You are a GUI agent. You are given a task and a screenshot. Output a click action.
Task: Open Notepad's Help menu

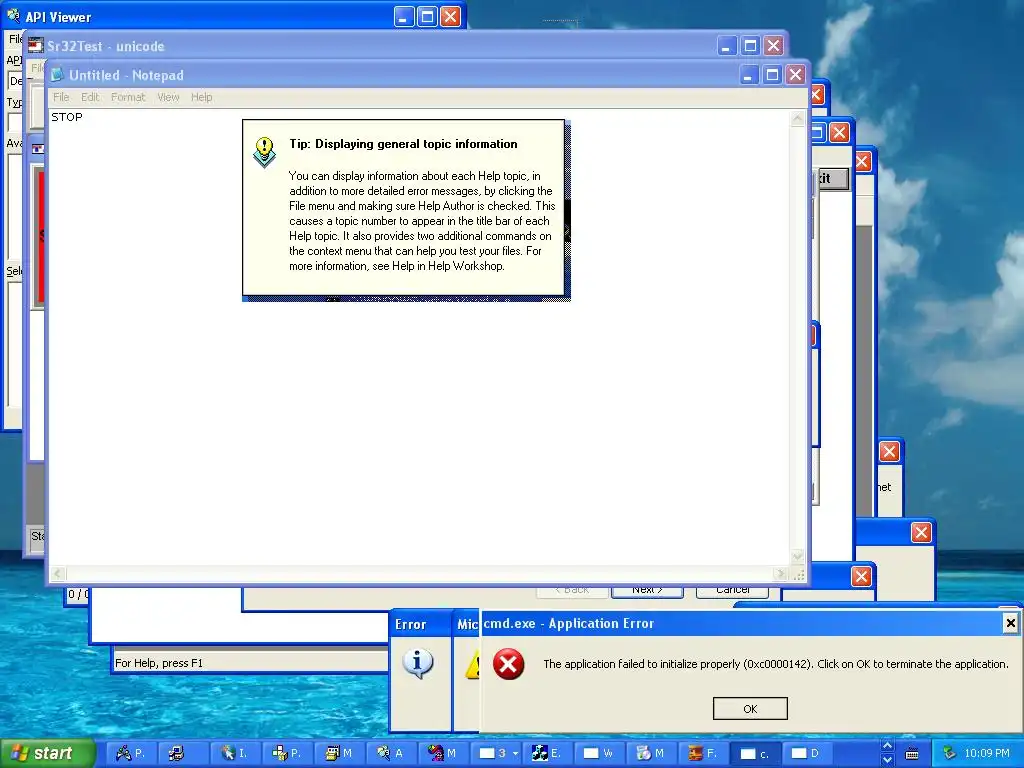click(x=201, y=97)
